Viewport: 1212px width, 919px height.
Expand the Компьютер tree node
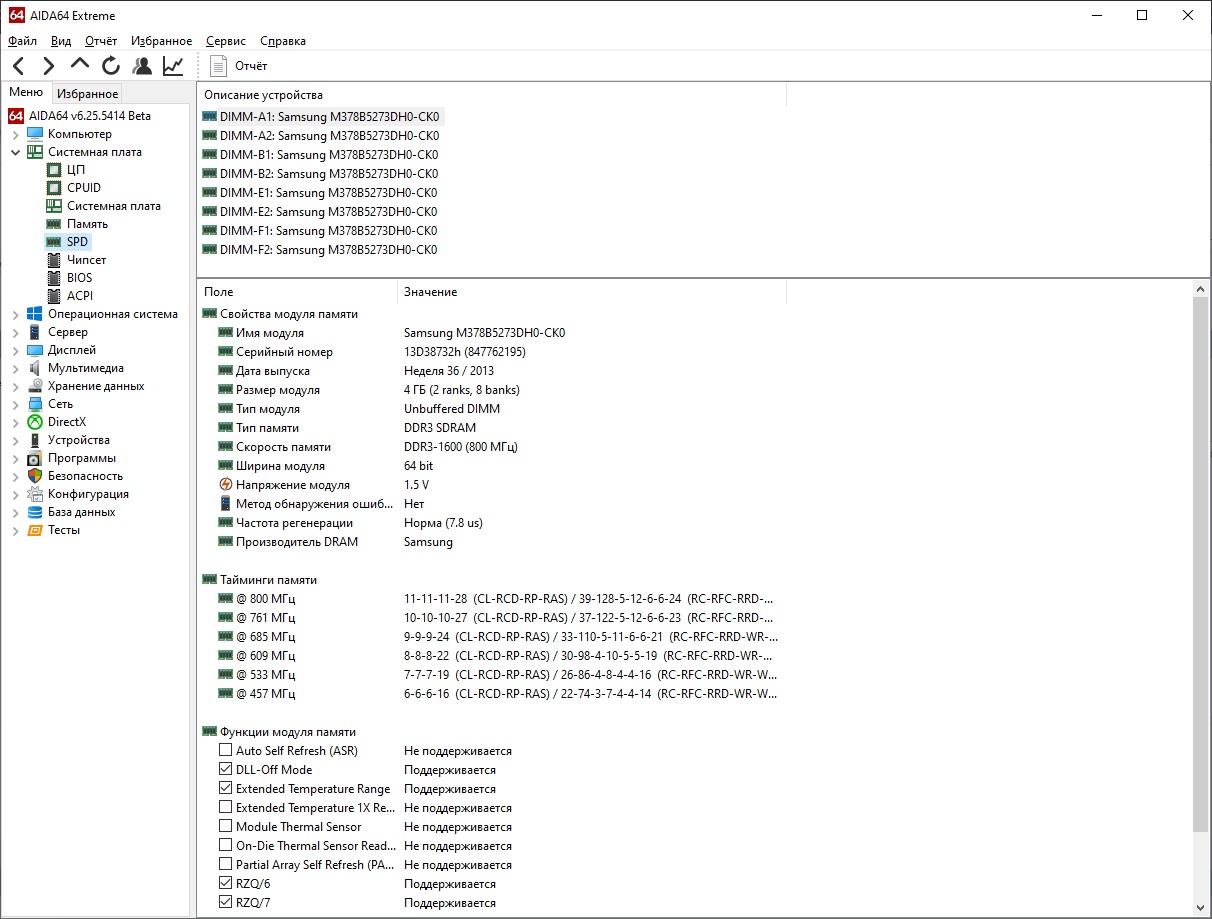15,134
